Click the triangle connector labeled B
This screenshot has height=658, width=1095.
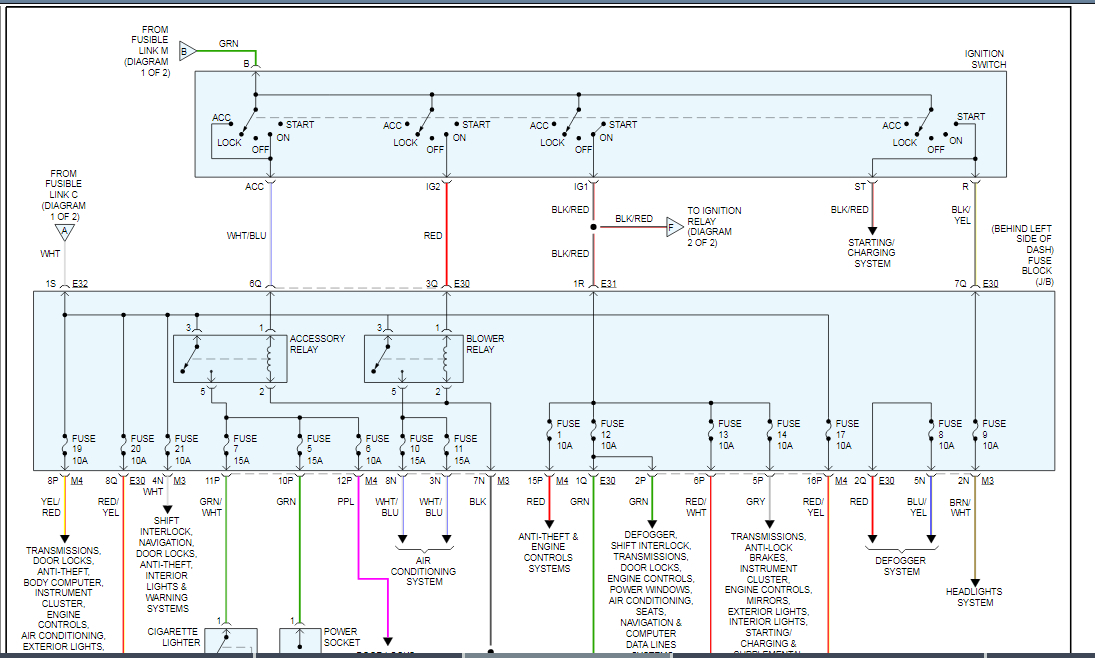185,50
